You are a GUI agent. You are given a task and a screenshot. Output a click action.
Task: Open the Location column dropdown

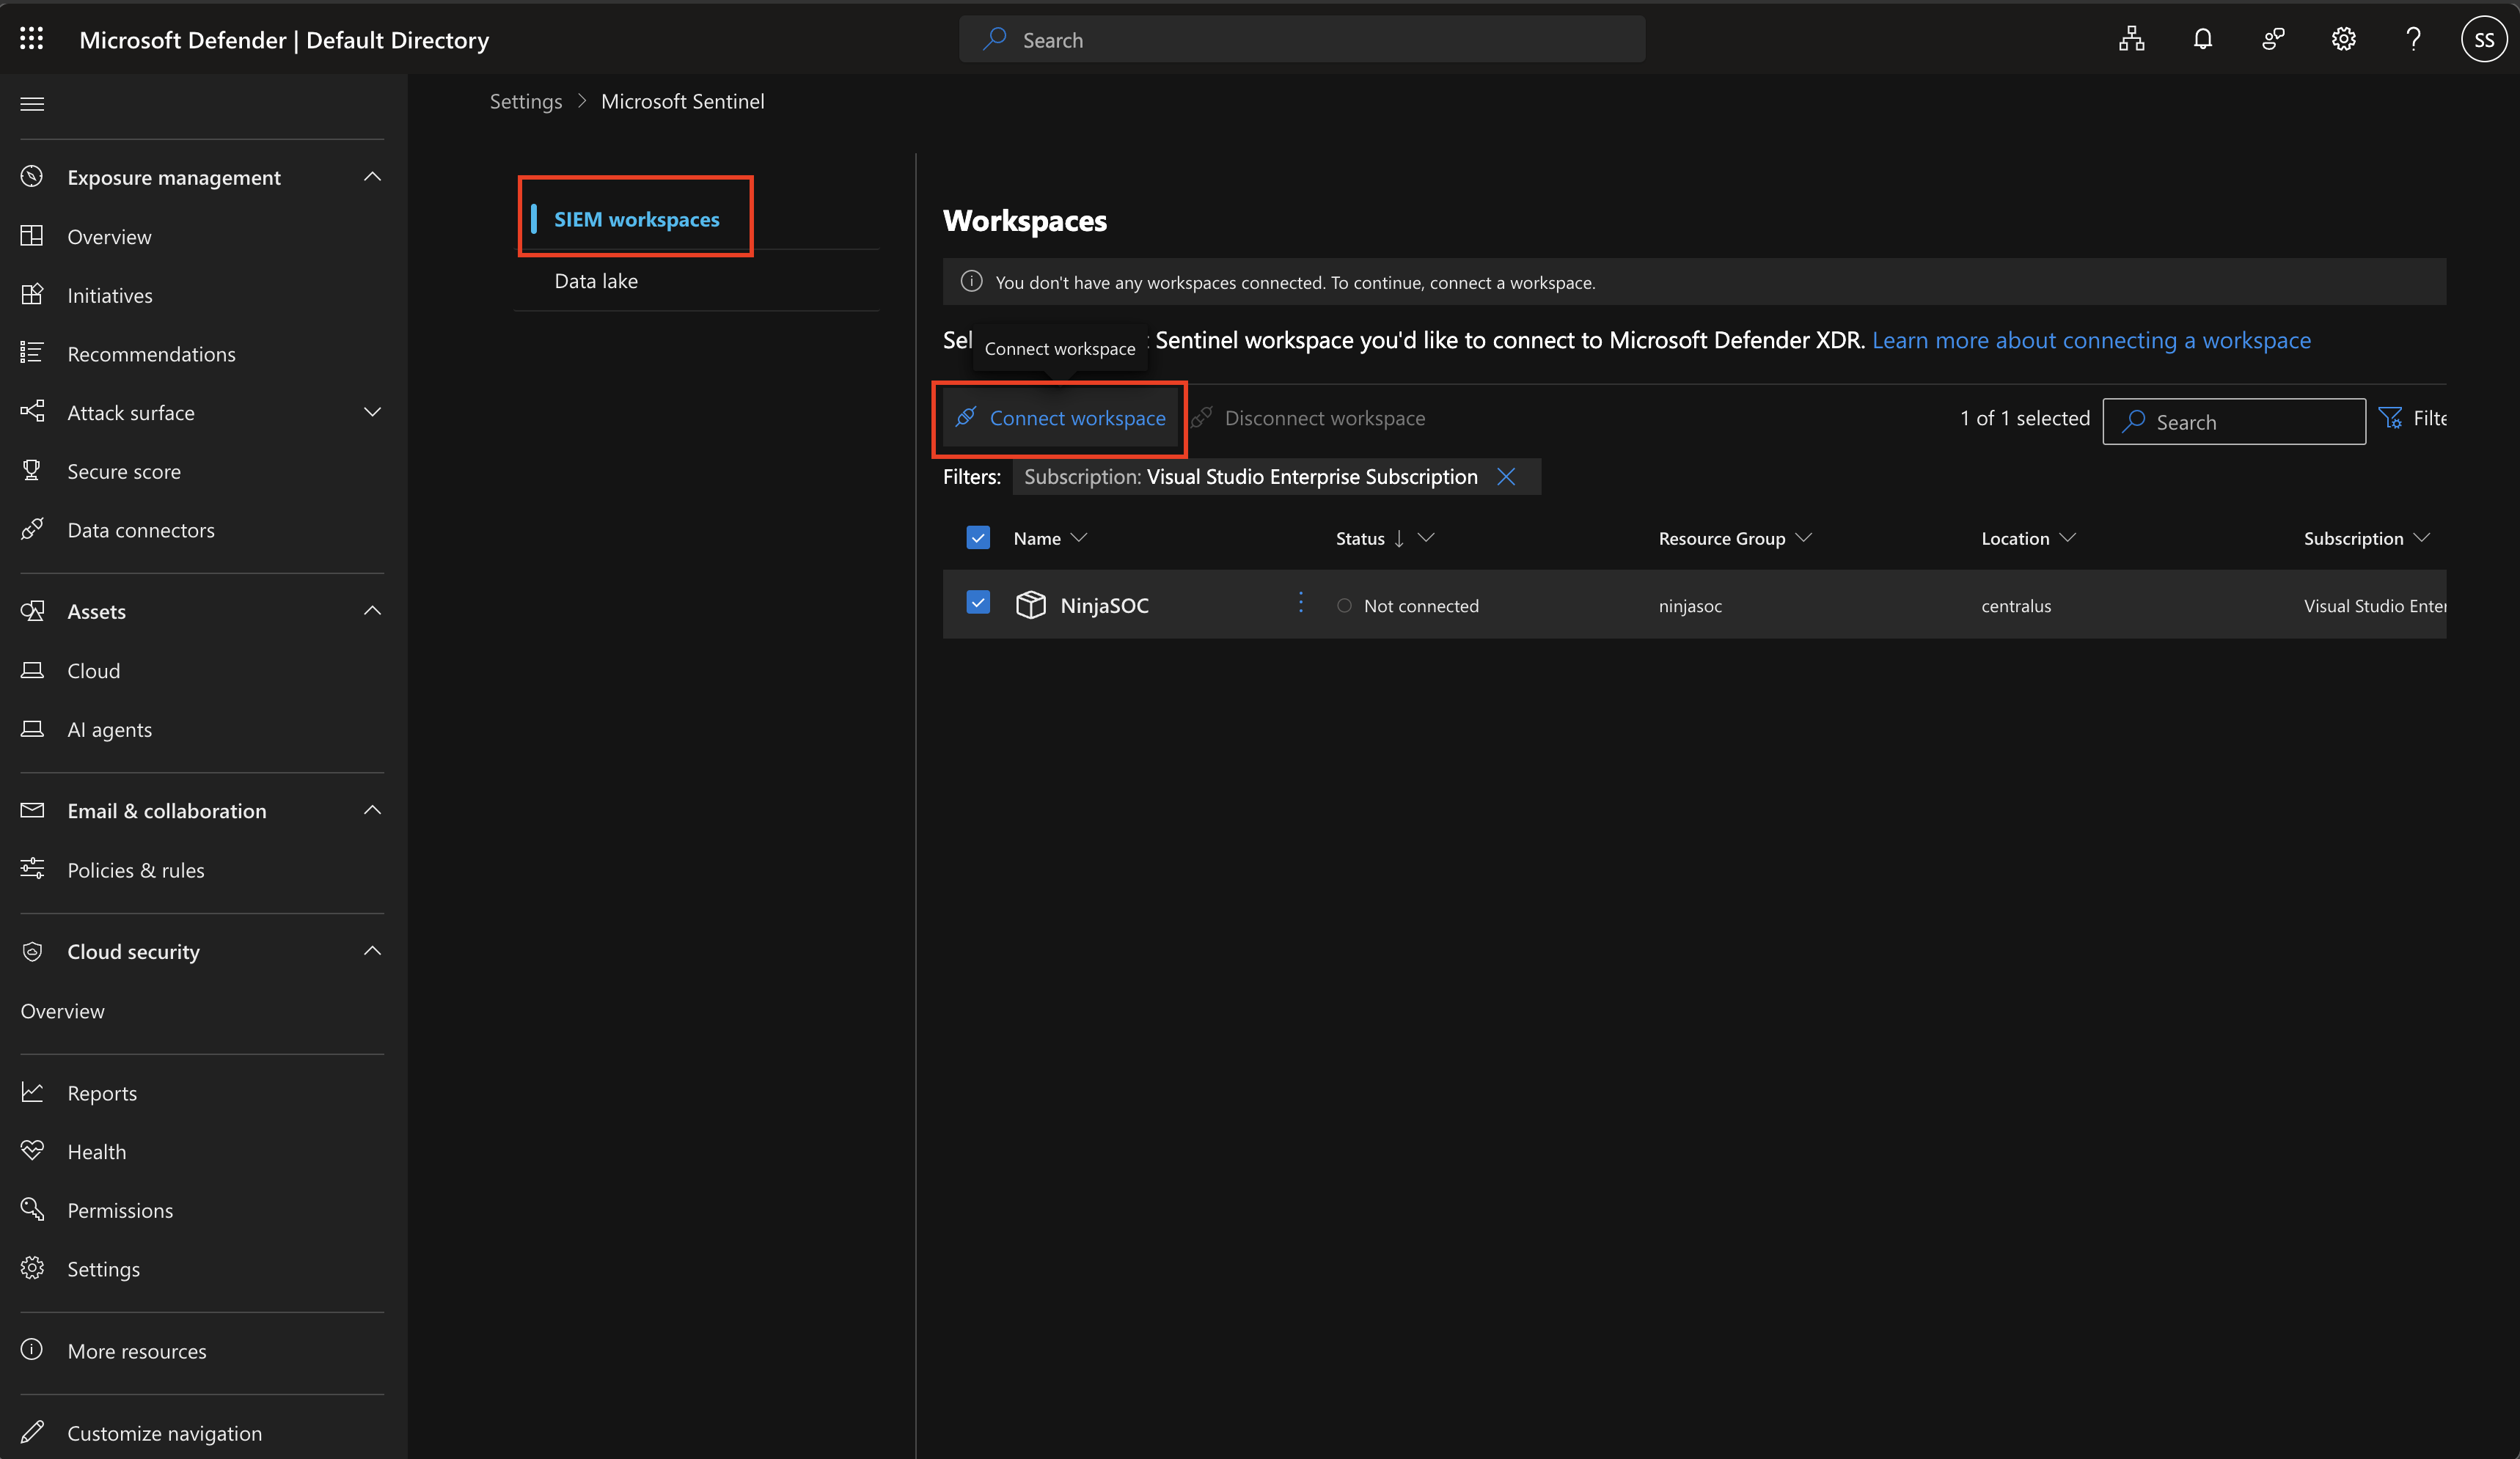click(2068, 538)
